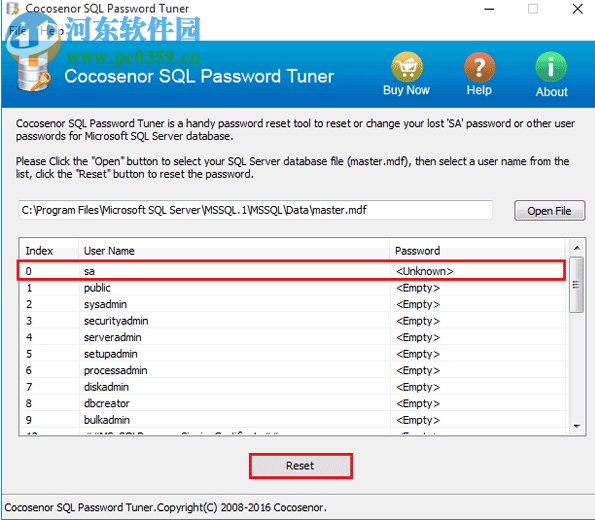This screenshot has width=595, height=520.
Task: Open the File menu
Action: tap(17, 30)
